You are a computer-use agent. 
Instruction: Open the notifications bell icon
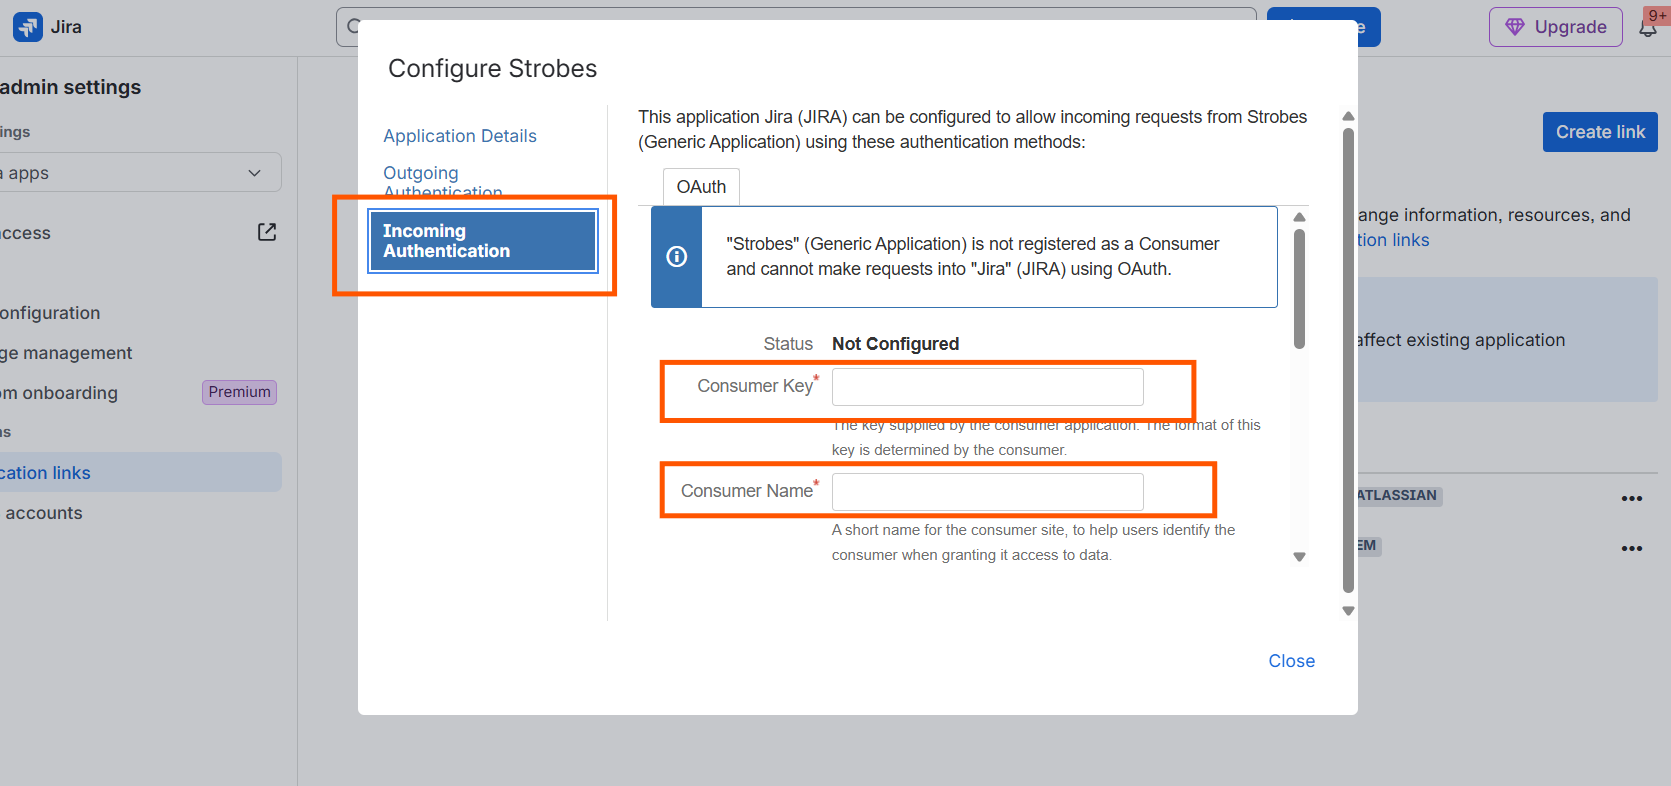pos(1648,28)
